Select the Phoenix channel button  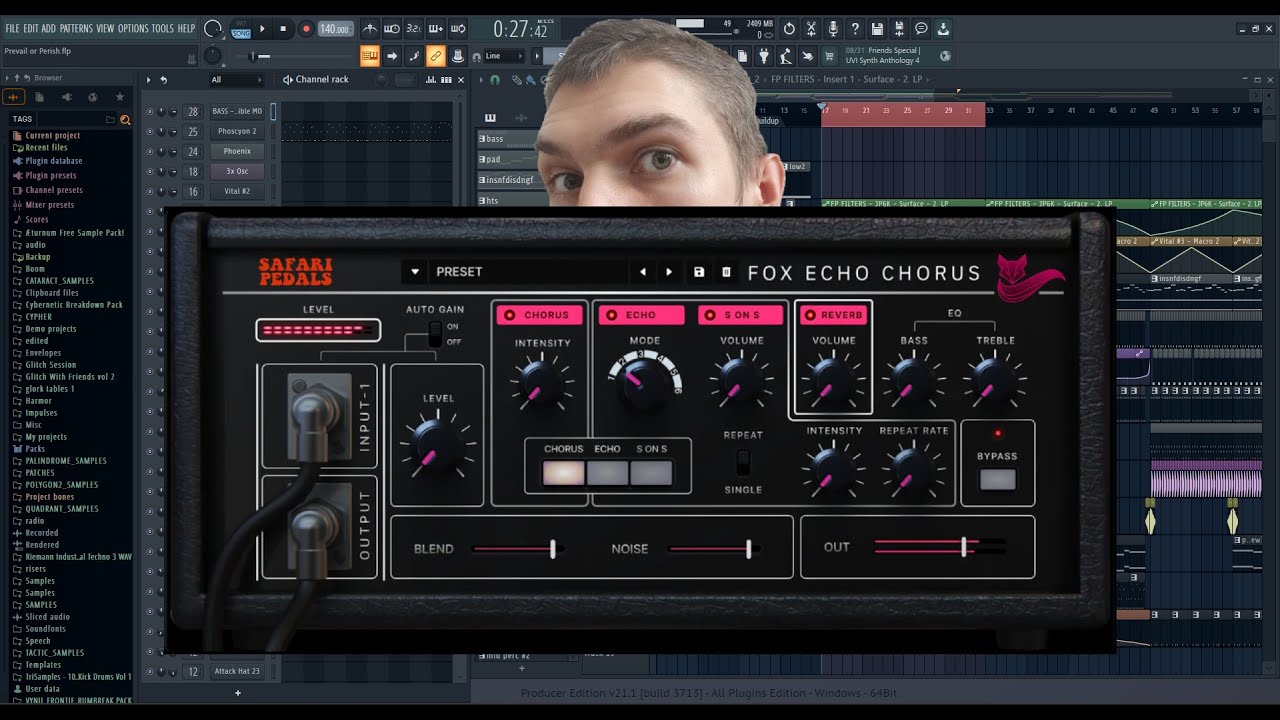[x=237, y=151]
